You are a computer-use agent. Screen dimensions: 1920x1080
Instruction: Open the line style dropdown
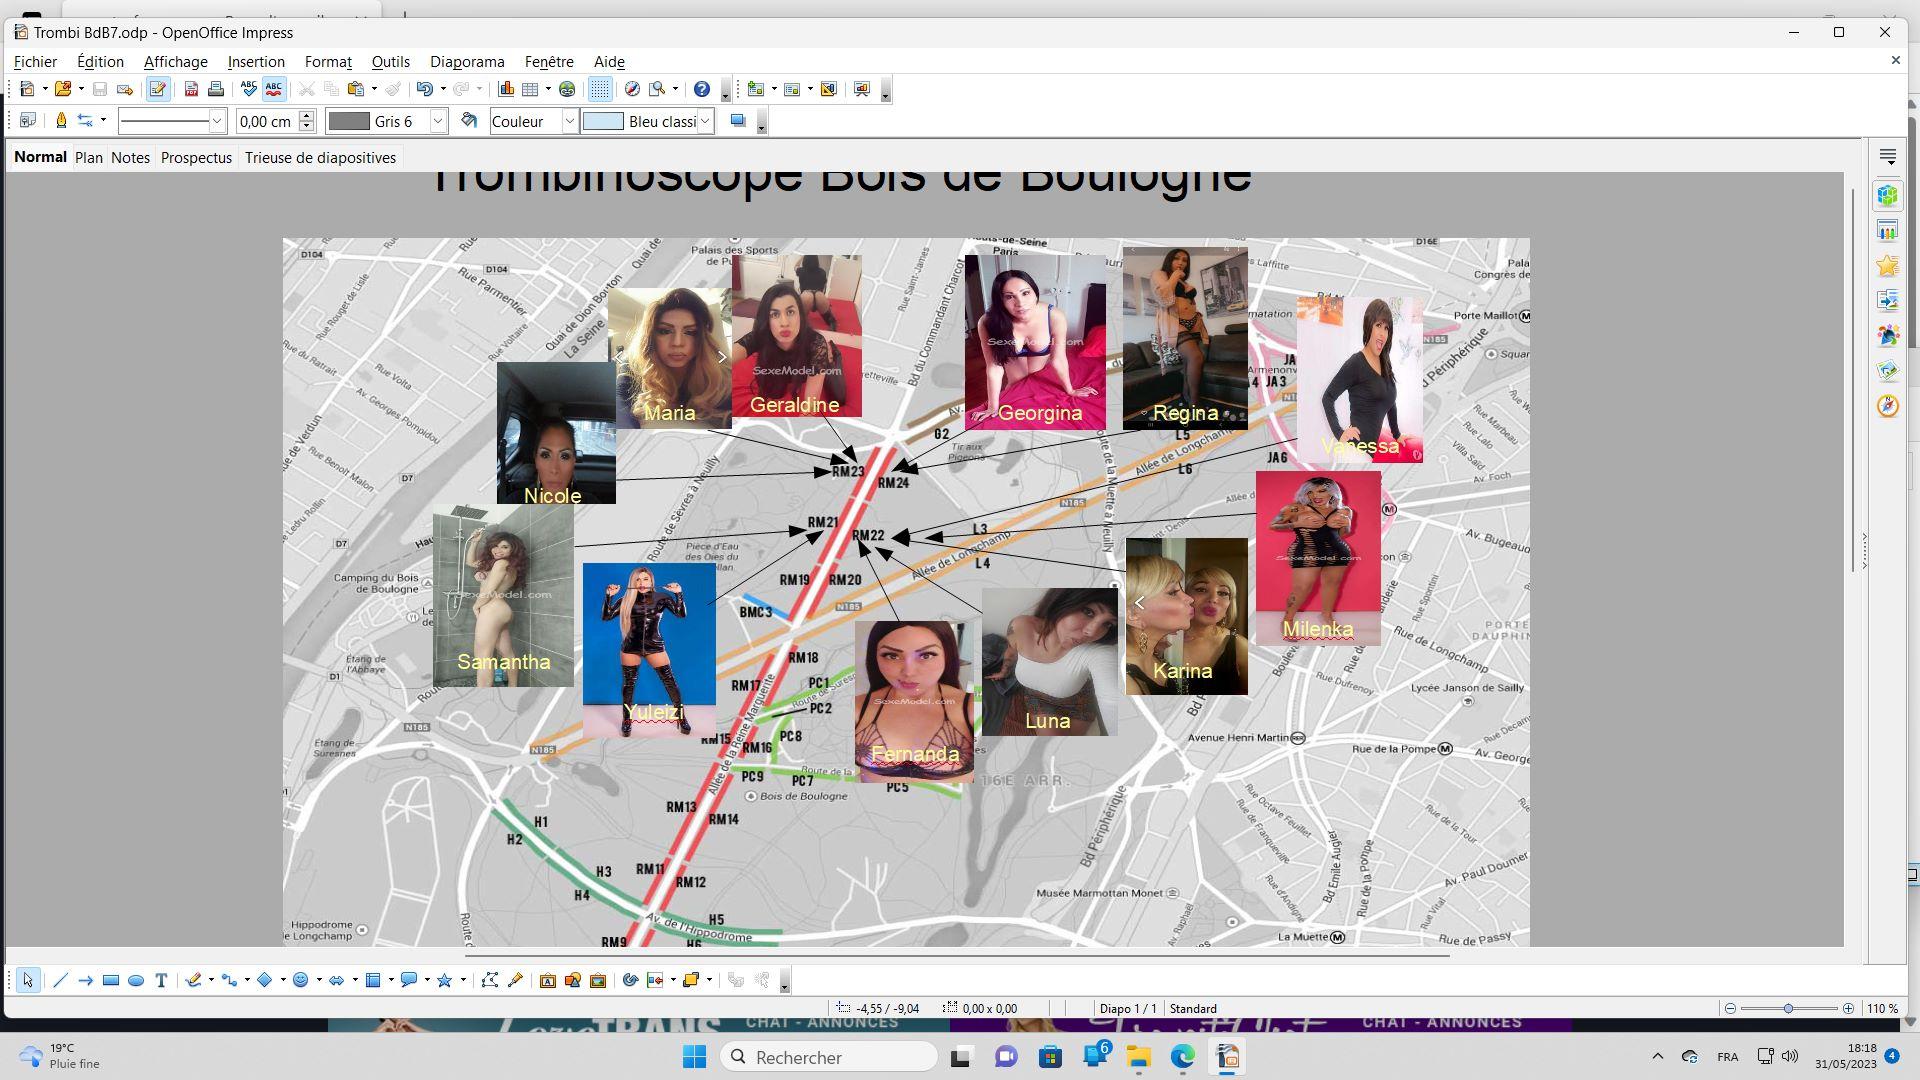216,121
